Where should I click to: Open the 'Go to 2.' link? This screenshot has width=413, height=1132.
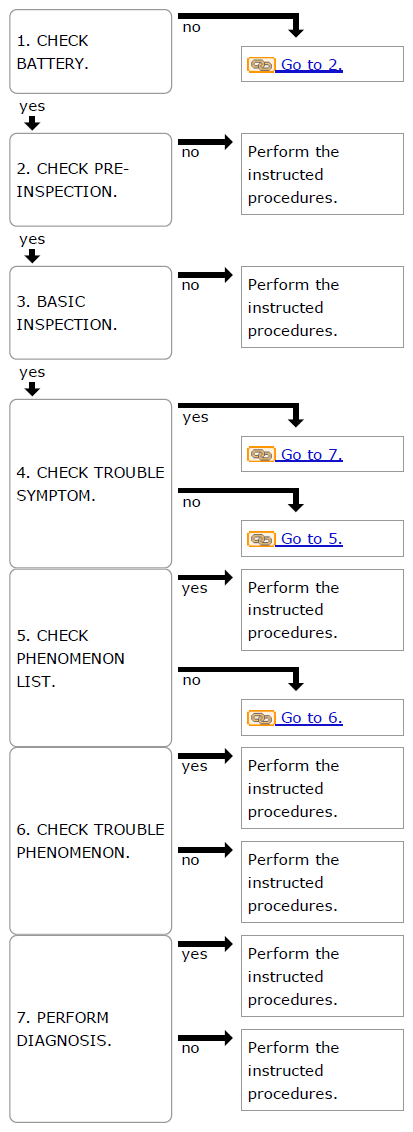click(311, 65)
